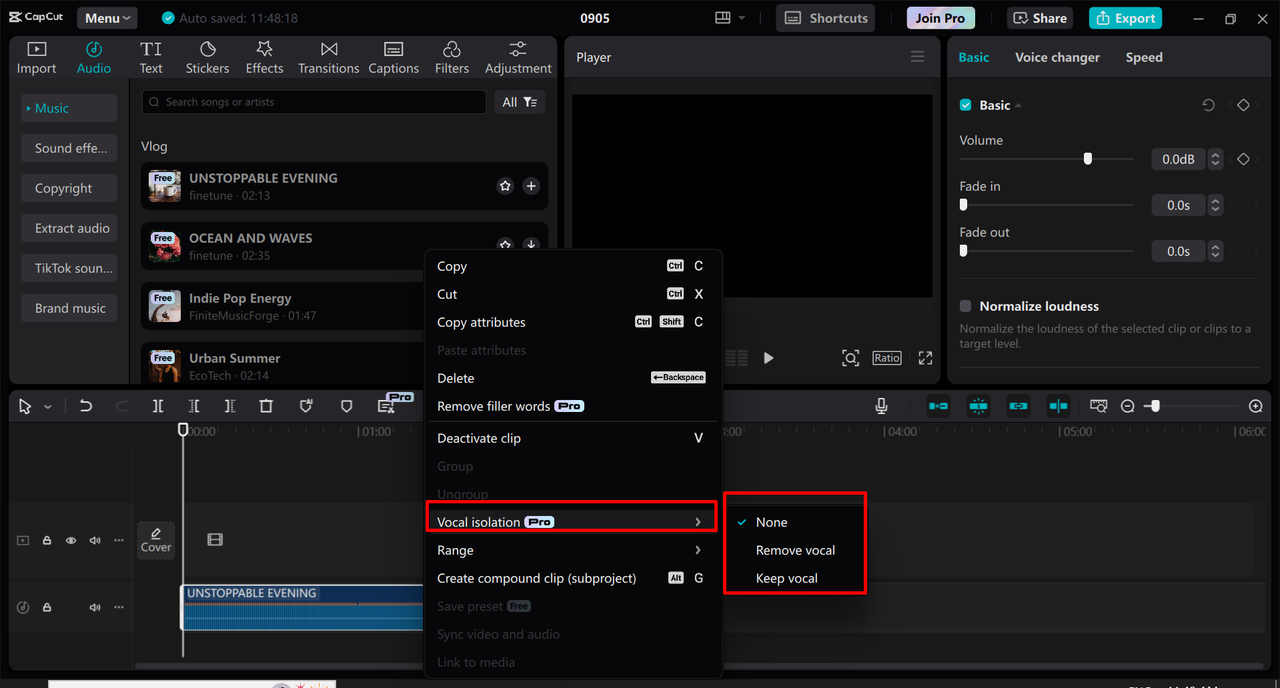Add a keyframe for Volume
The width and height of the screenshot is (1280, 688).
[1243, 159]
